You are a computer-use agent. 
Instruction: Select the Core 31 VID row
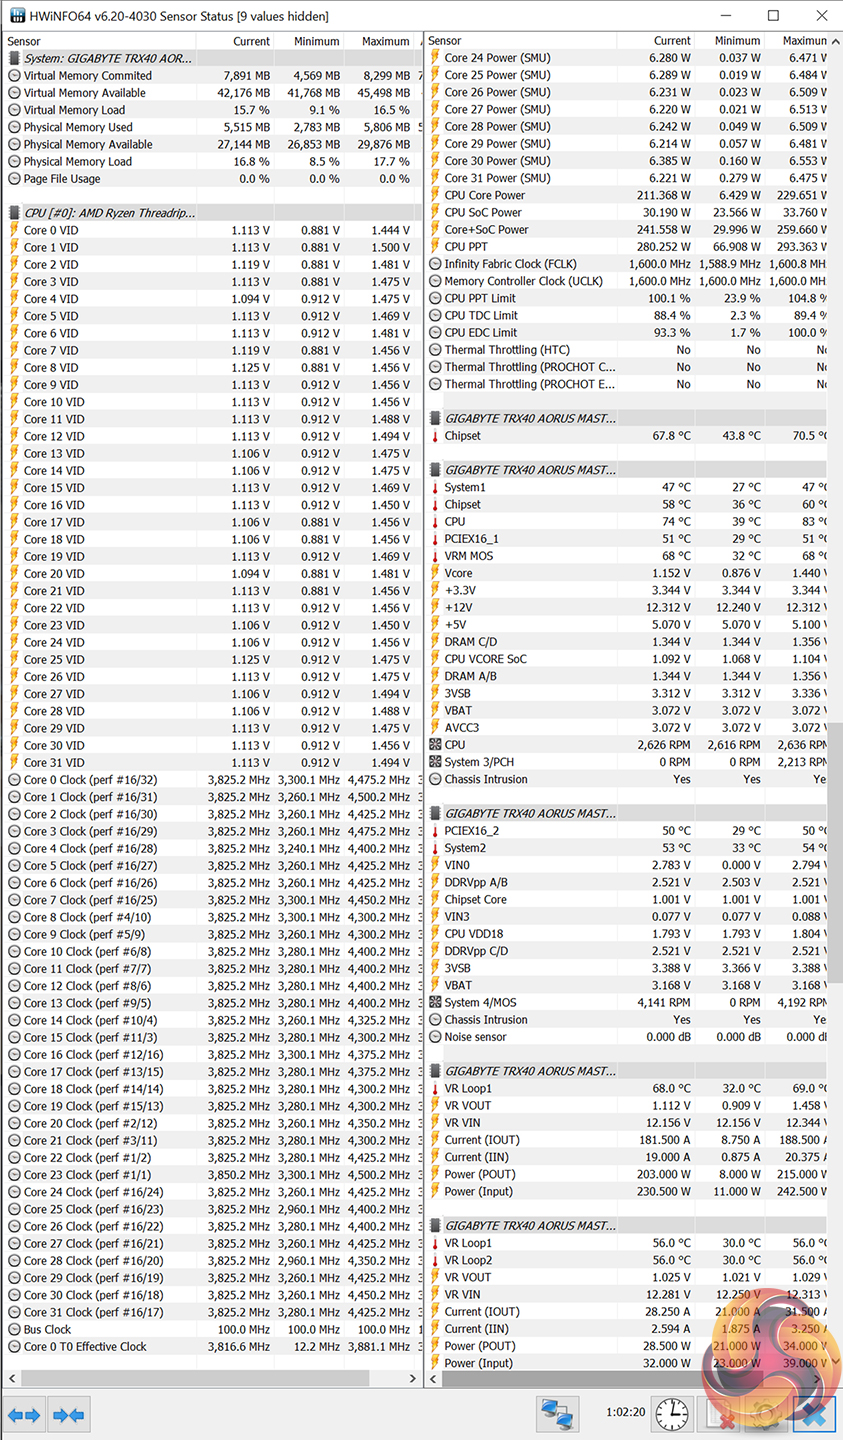pos(212,762)
